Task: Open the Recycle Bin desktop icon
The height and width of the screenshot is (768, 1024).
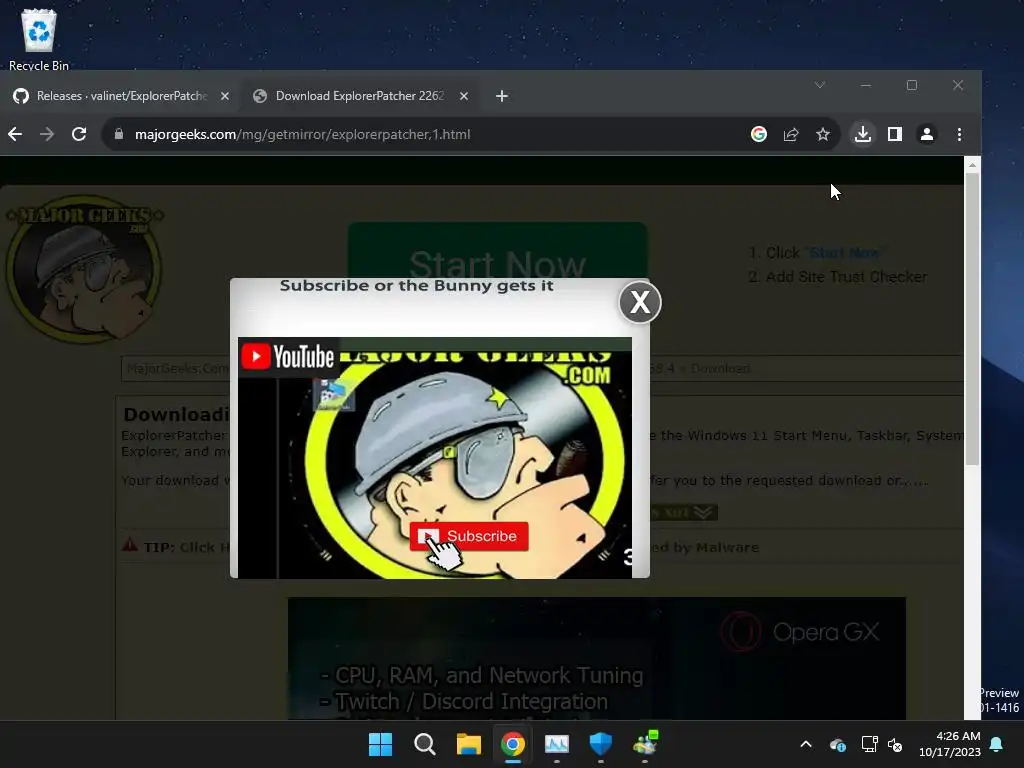Action: click(x=39, y=39)
